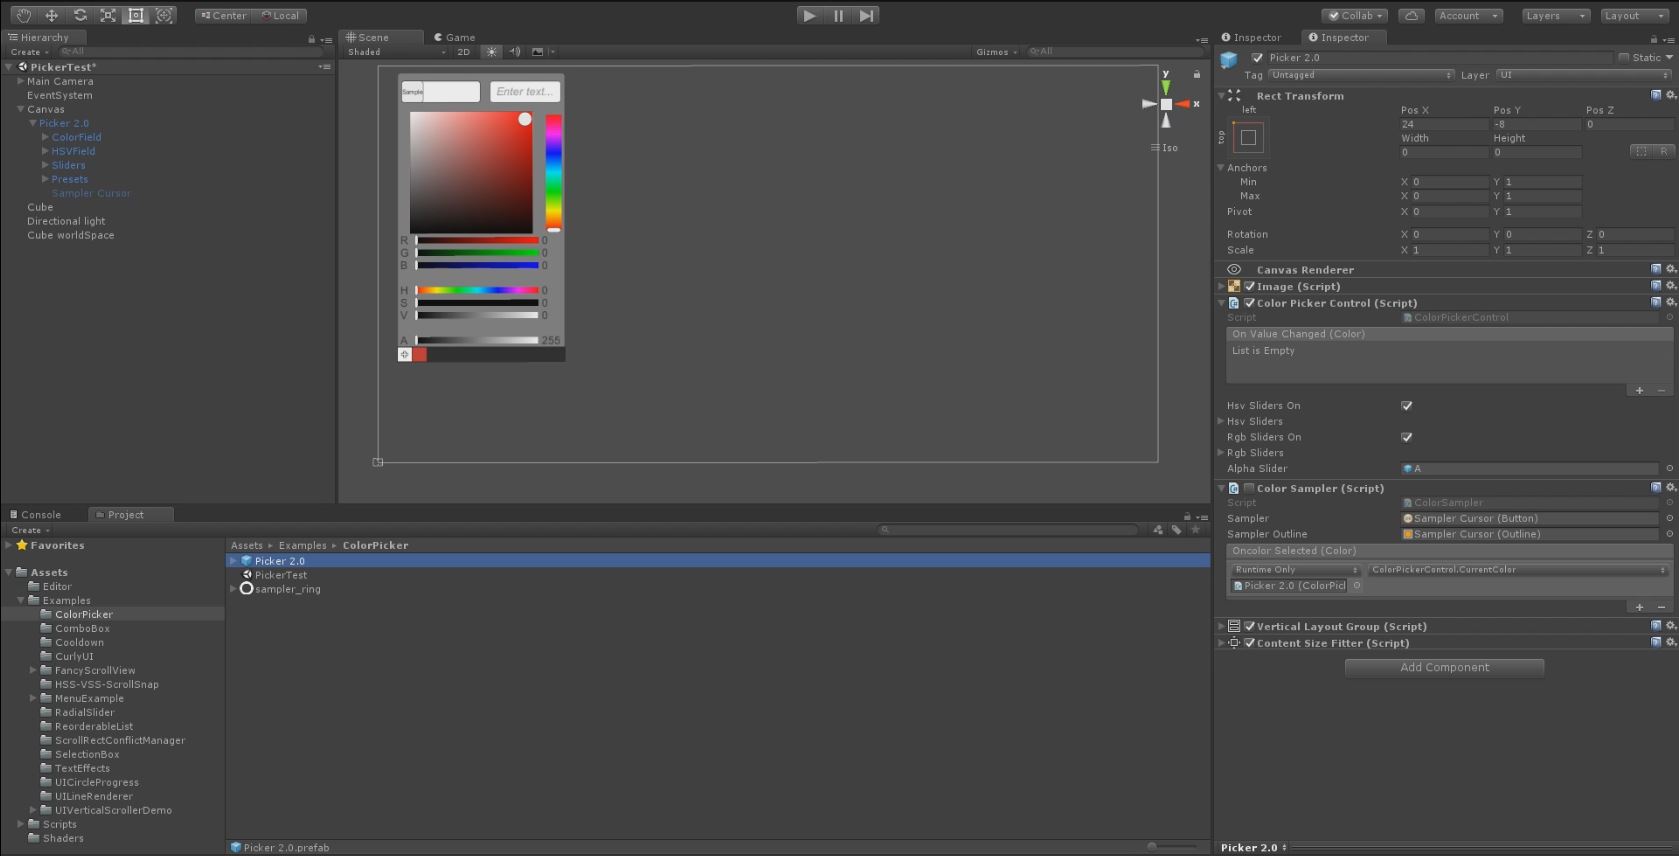Toggle scene audio speaker icon
Image resolution: width=1679 pixels, height=856 pixels.
(514, 51)
